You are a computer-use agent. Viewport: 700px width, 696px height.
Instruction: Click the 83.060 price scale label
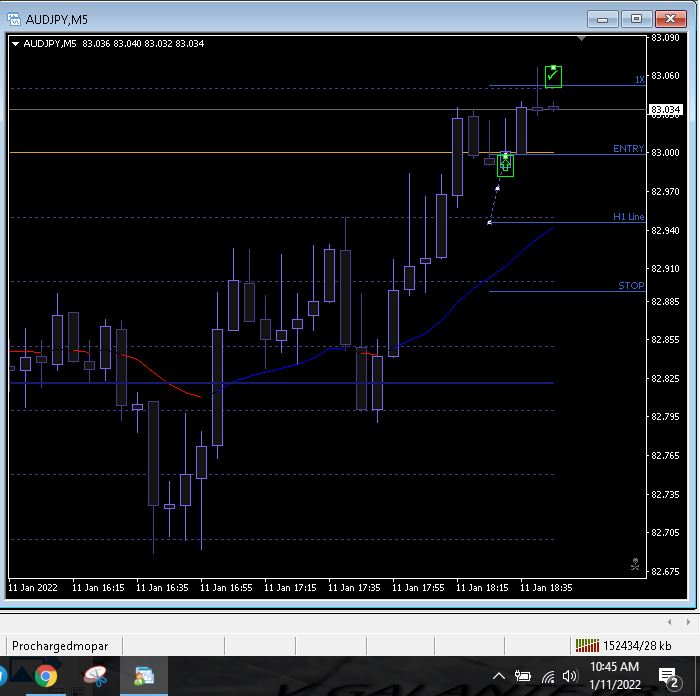tap(665, 75)
